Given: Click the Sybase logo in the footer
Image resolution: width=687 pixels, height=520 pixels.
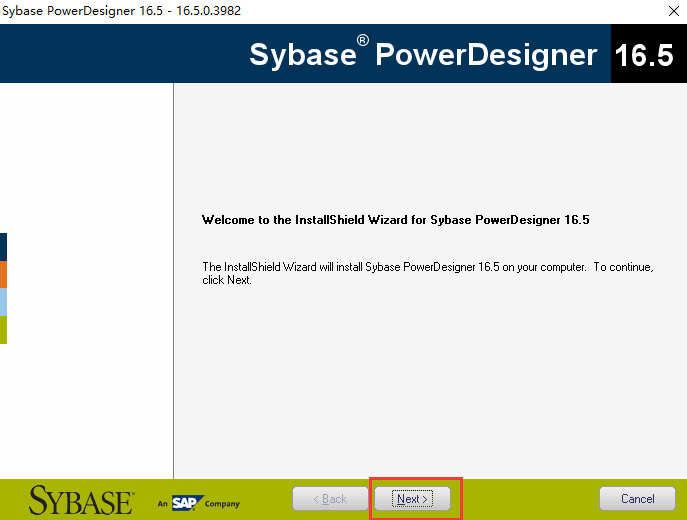Looking at the screenshot, I should (81, 500).
